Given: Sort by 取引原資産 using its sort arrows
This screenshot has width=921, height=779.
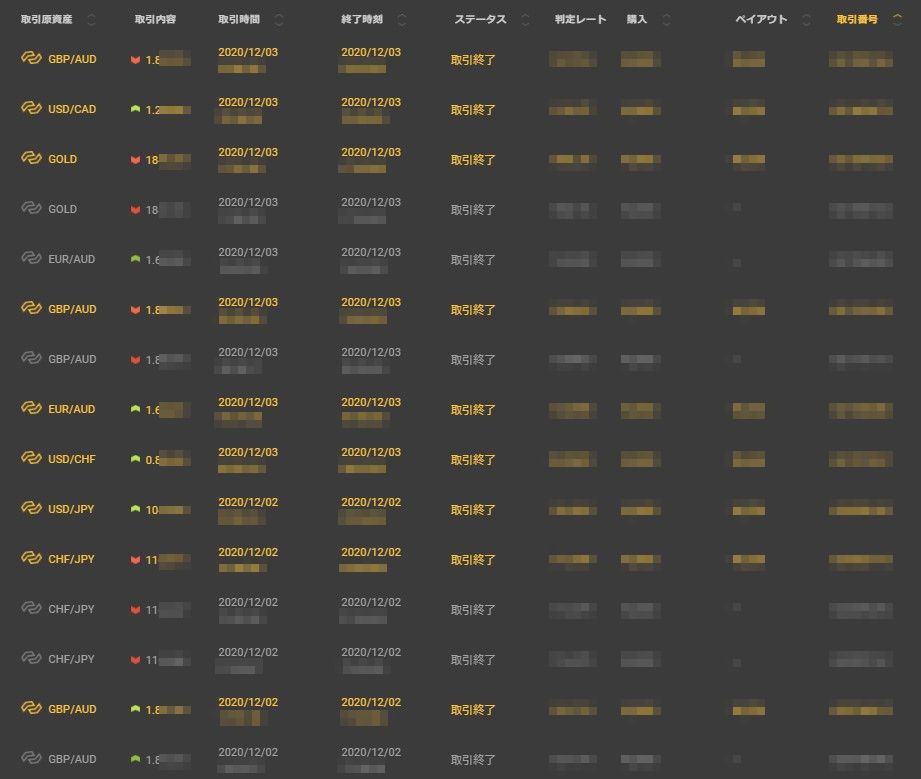Looking at the screenshot, I should pyautogui.click(x=92, y=20).
